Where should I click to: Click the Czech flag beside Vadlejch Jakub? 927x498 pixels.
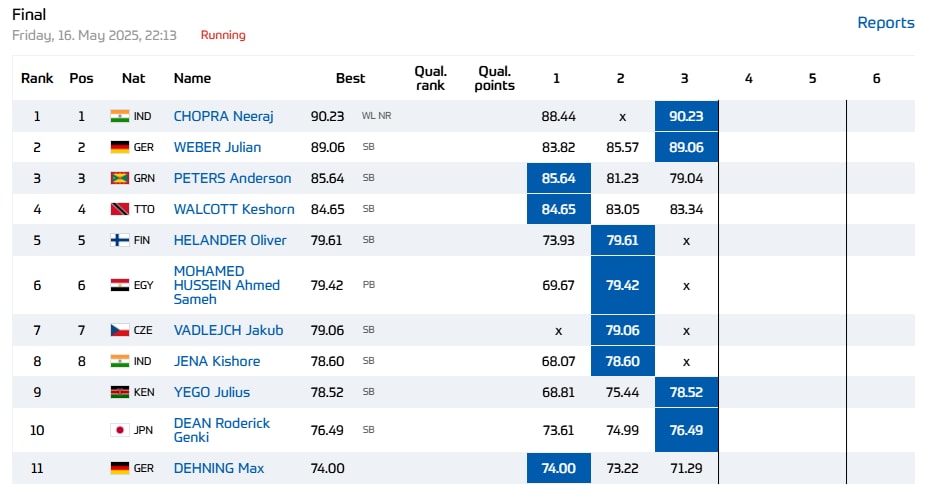click(x=119, y=330)
